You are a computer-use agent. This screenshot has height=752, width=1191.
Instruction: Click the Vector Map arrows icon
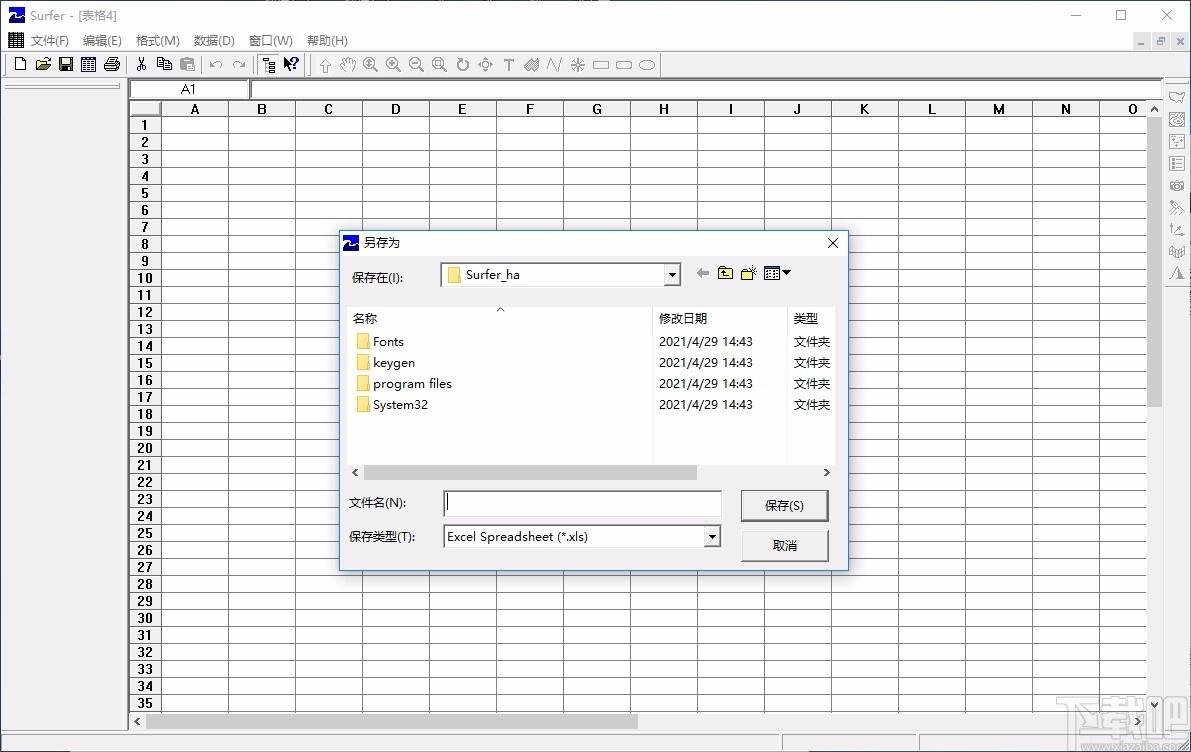coord(1177,229)
